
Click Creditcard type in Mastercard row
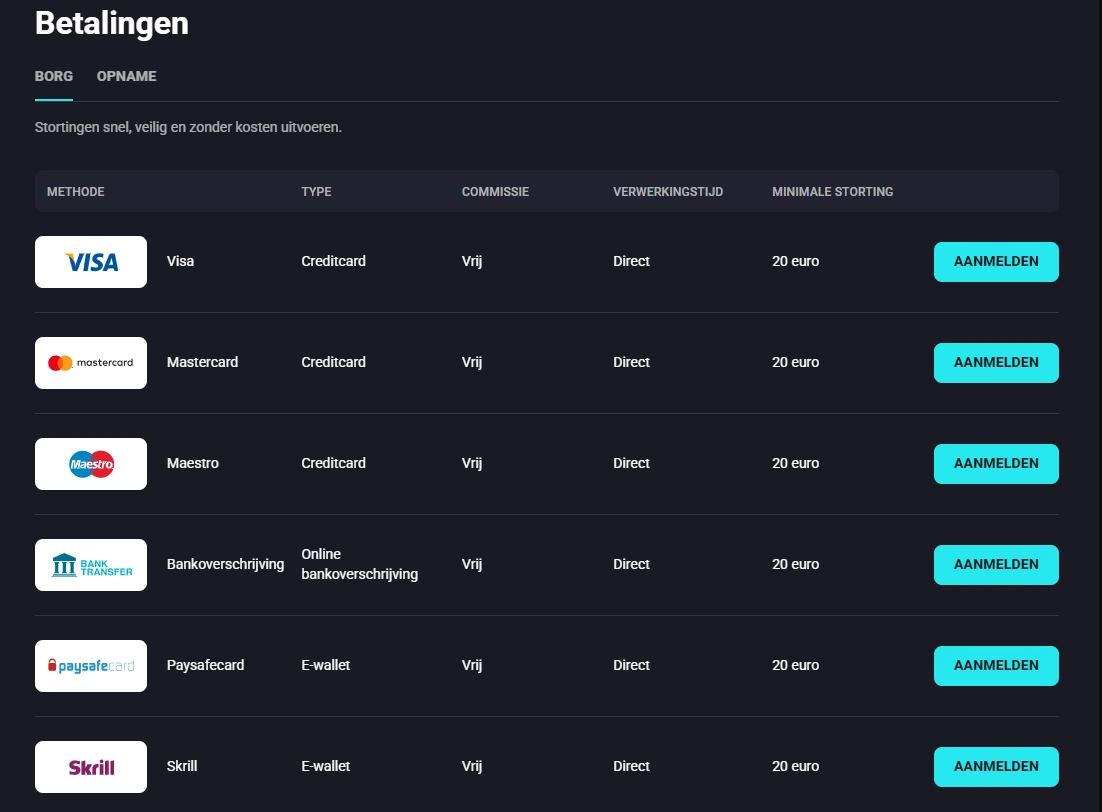(x=334, y=362)
